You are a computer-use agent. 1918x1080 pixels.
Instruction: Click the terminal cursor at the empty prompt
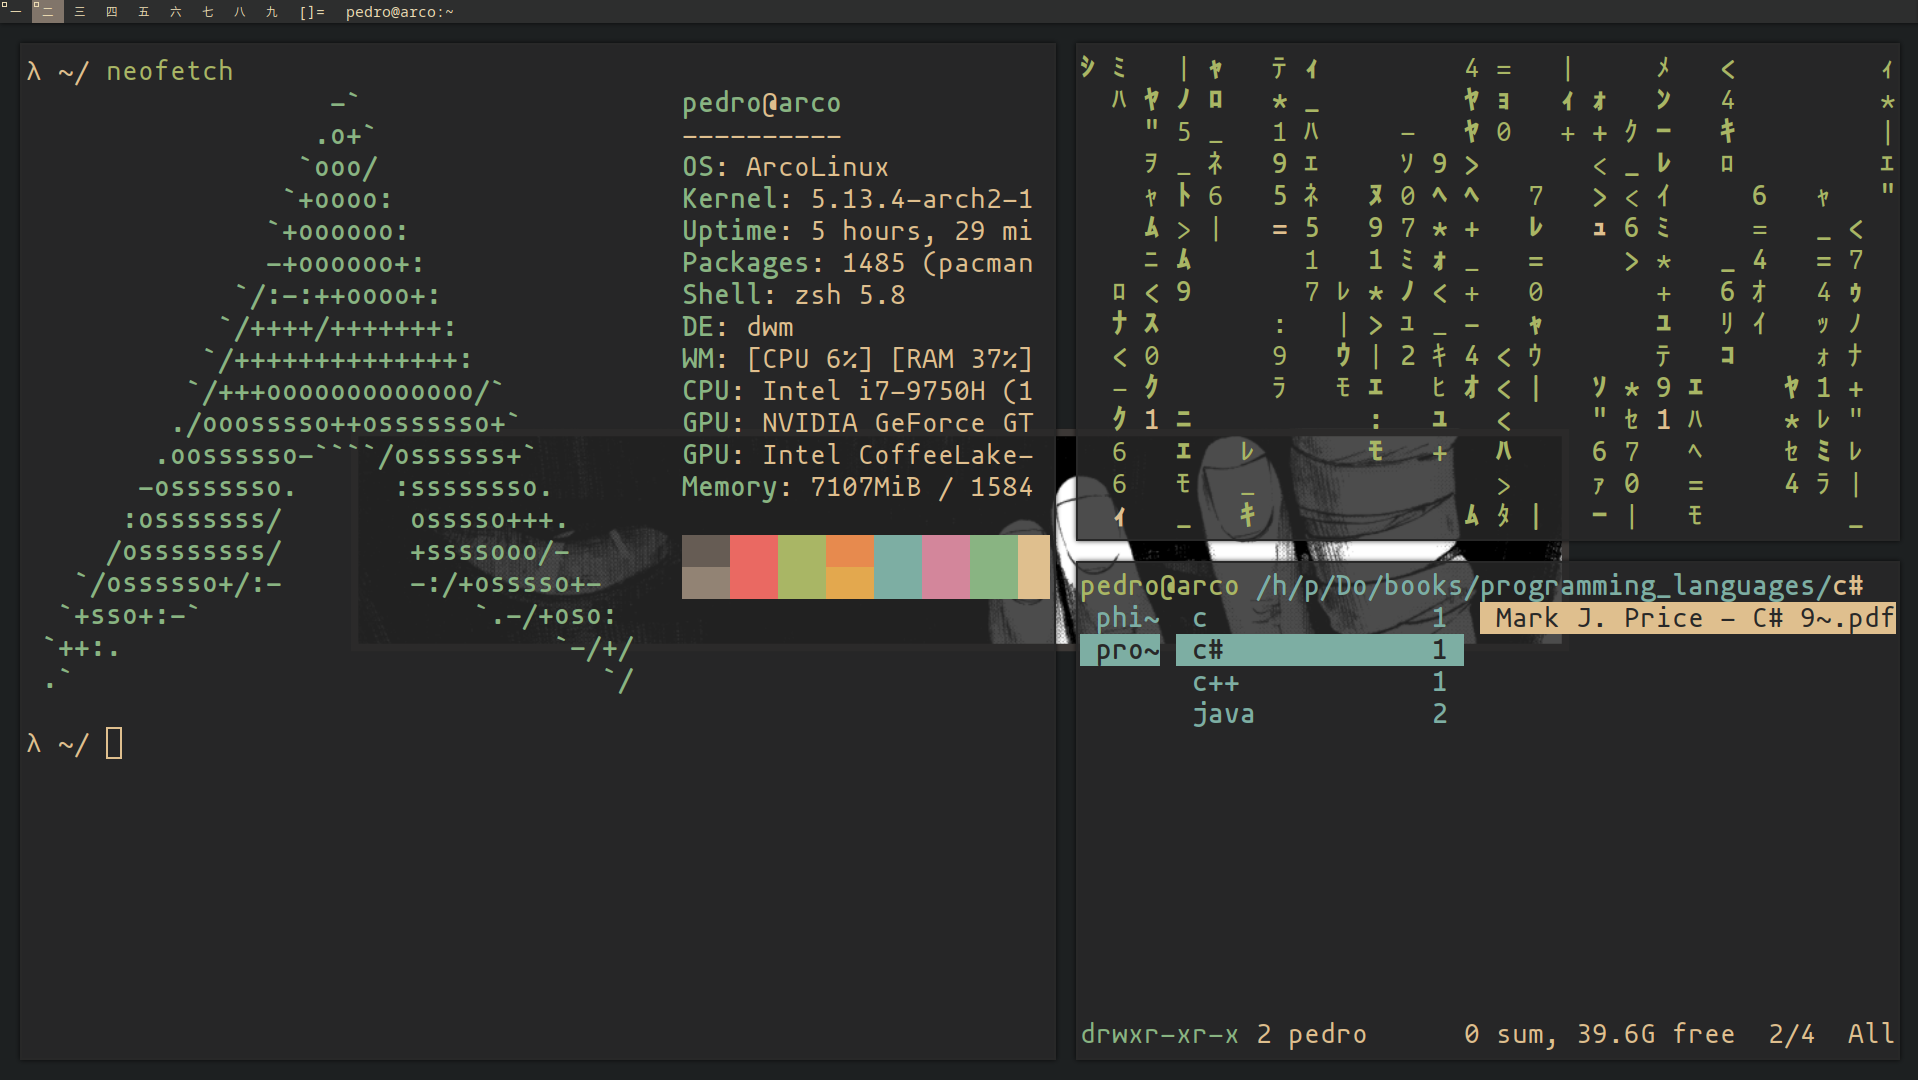pyautogui.click(x=114, y=743)
